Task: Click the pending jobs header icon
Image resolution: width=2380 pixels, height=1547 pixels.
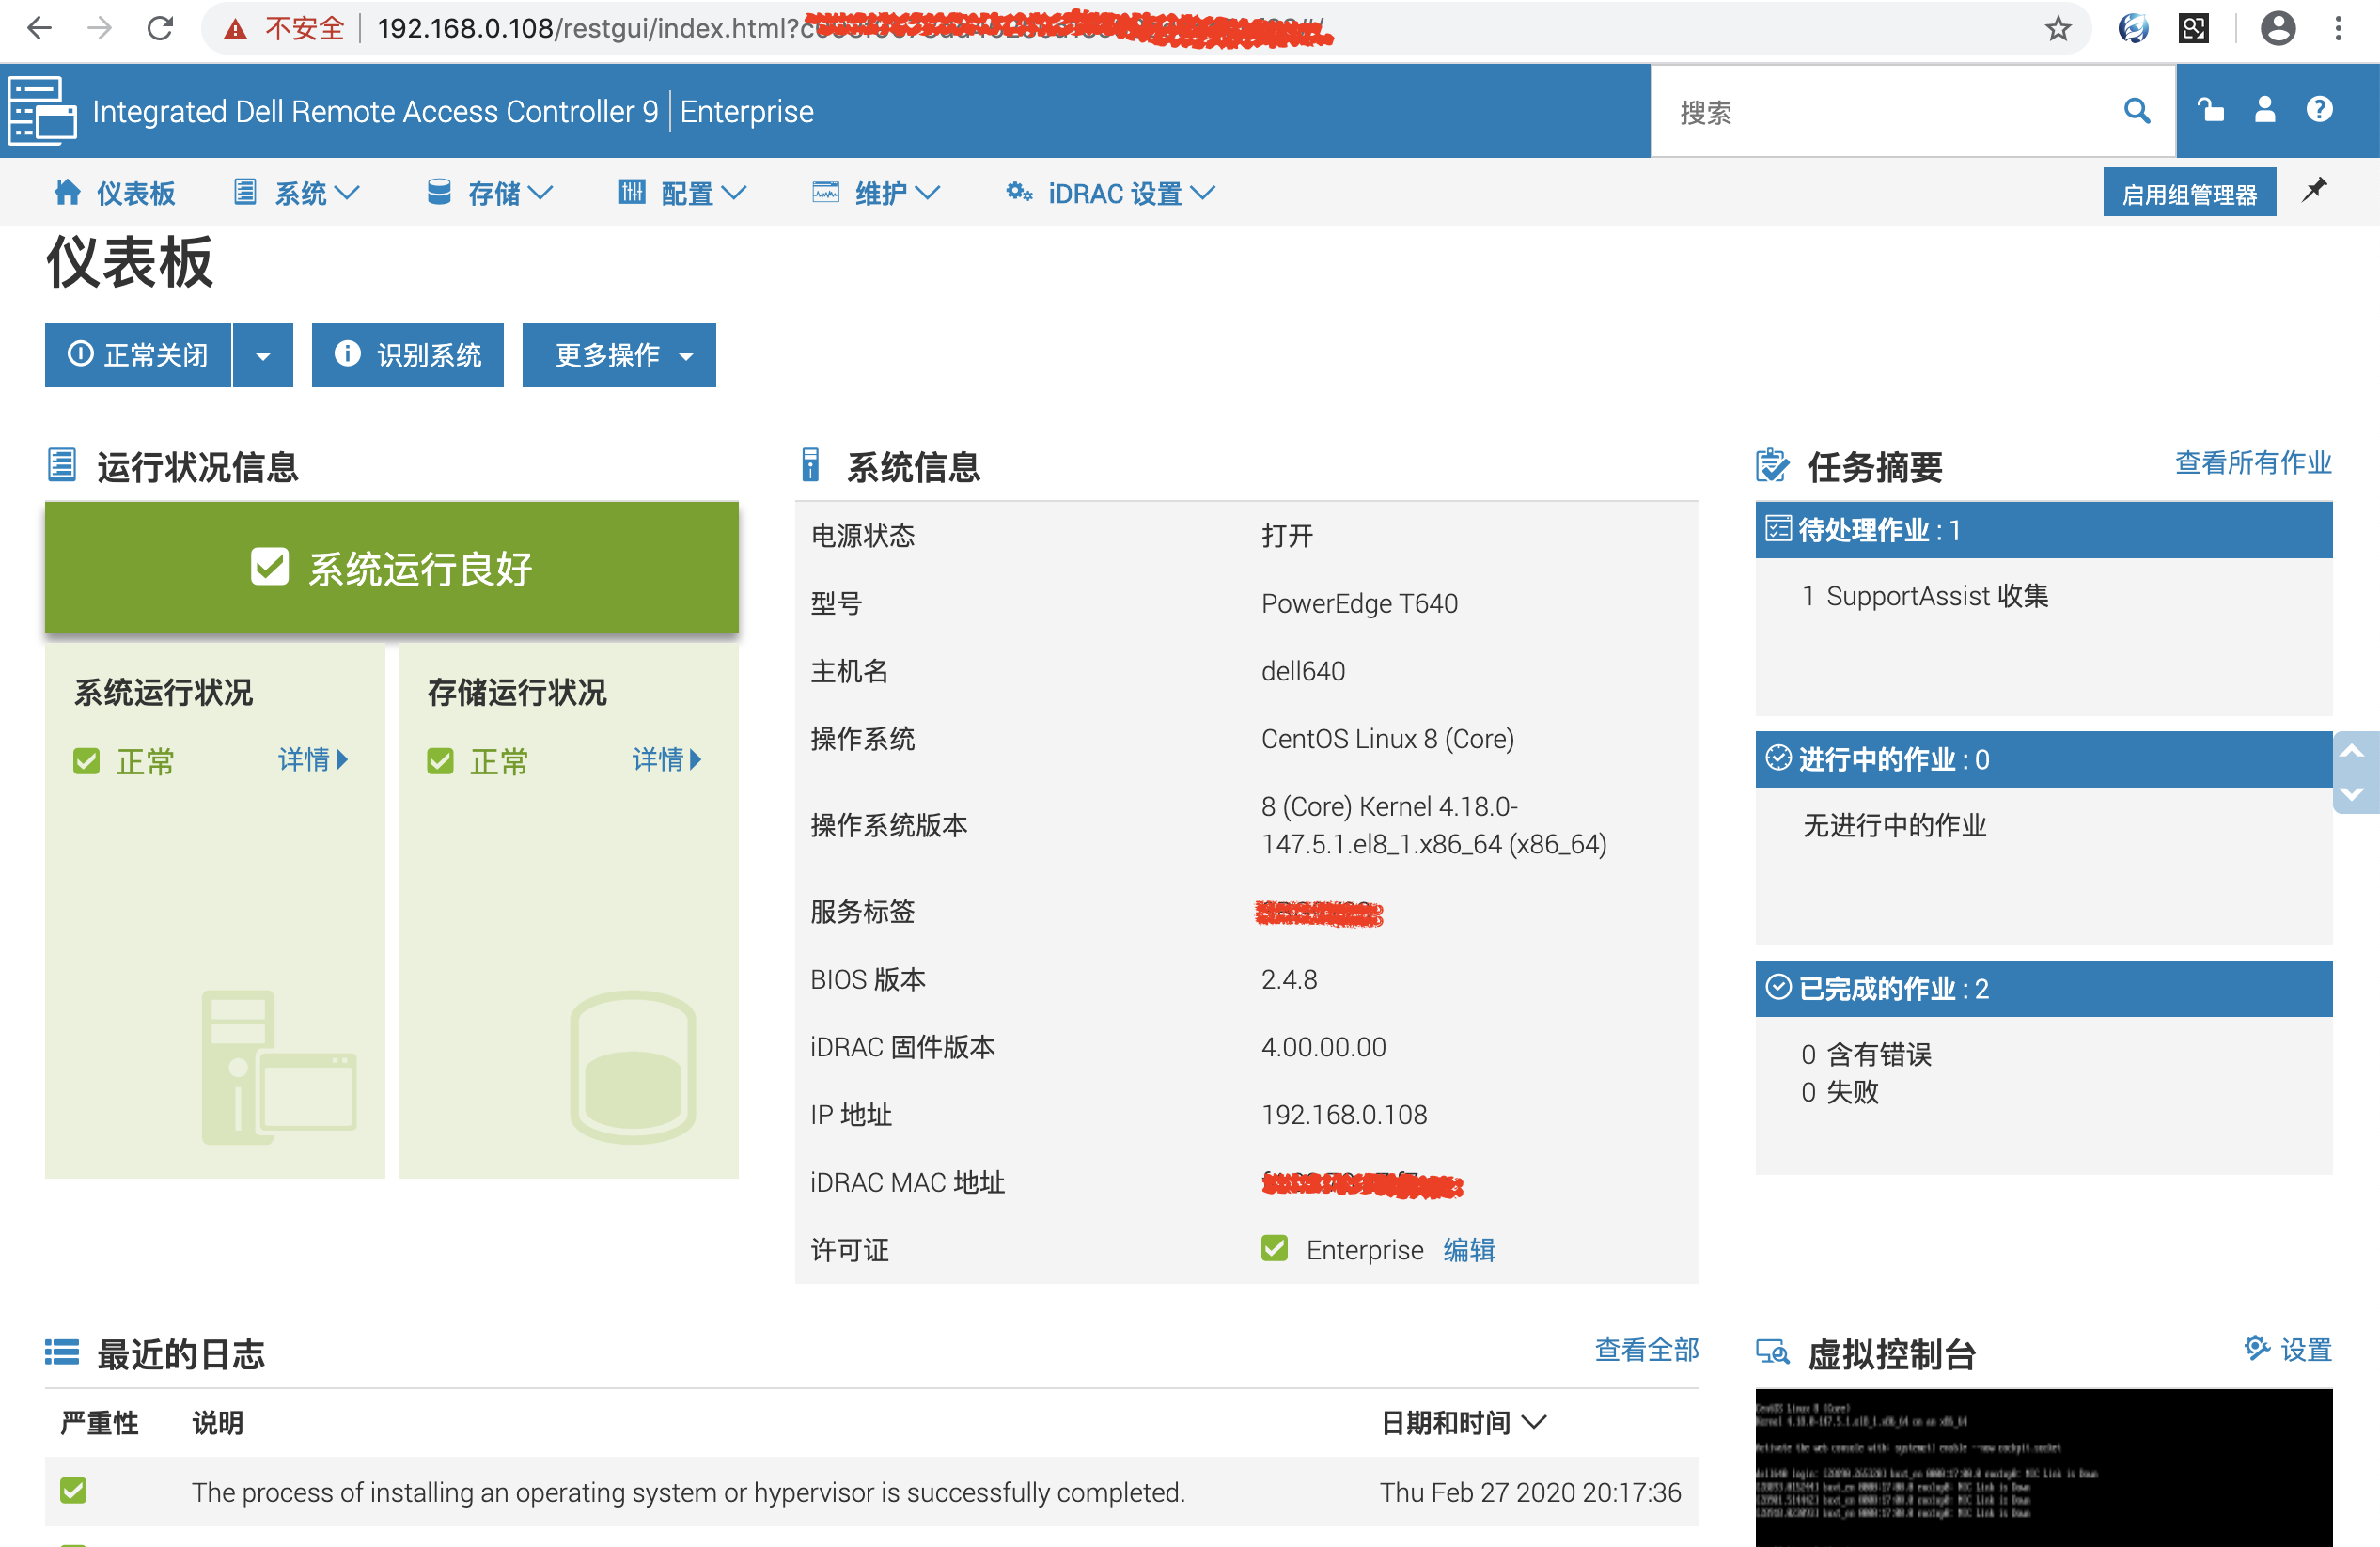Action: pyautogui.click(x=1778, y=528)
